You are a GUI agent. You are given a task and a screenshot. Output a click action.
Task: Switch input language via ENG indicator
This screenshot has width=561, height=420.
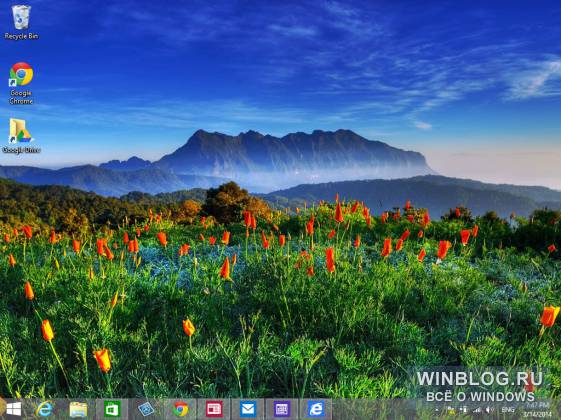508,410
